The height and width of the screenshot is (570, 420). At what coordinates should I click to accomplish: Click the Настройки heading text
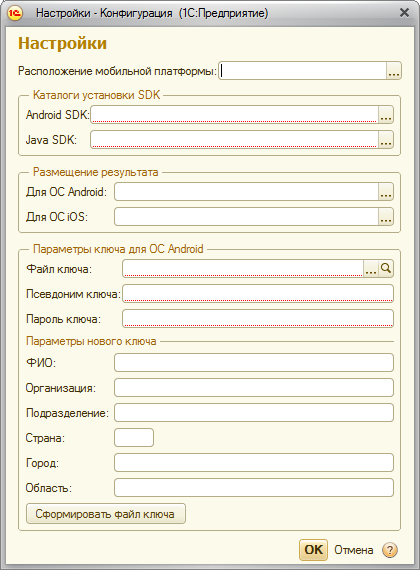point(63,43)
